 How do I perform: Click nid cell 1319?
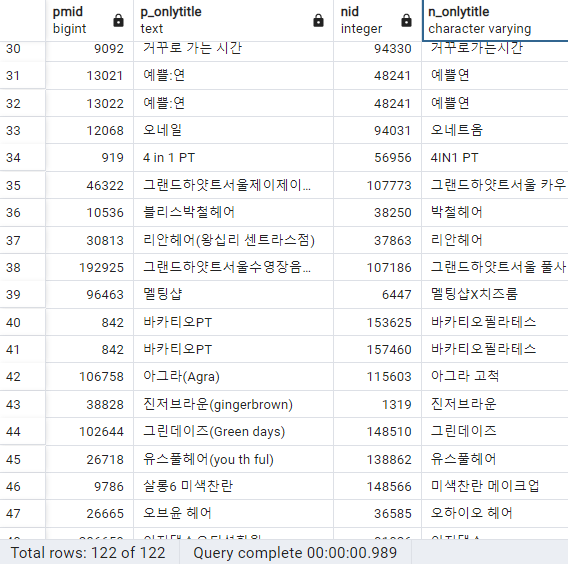pyautogui.click(x=377, y=404)
